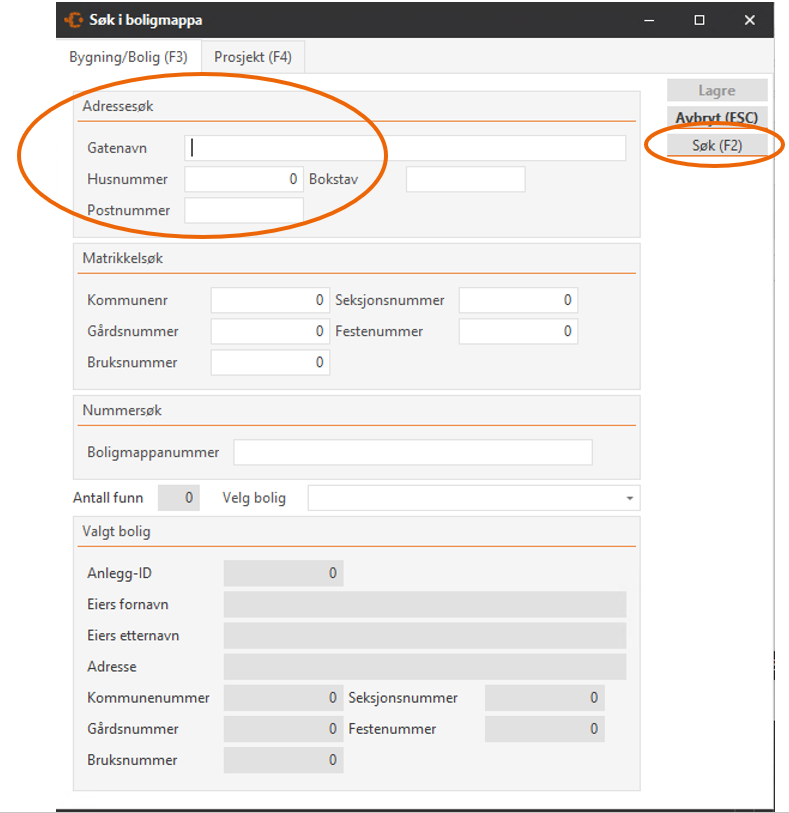This screenshot has height=813, width=789.
Task: Click the Boligmappanummer input field
Action: (x=413, y=453)
